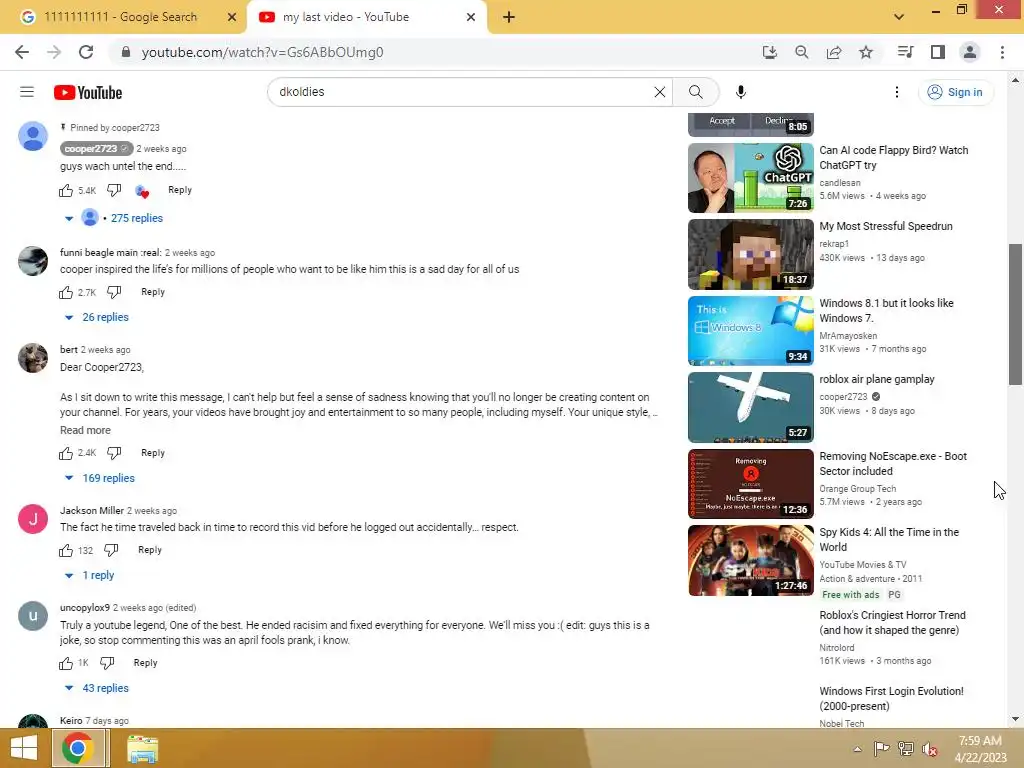
Task: Bookmark this page with the star icon
Action: pyautogui.click(x=866, y=52)
